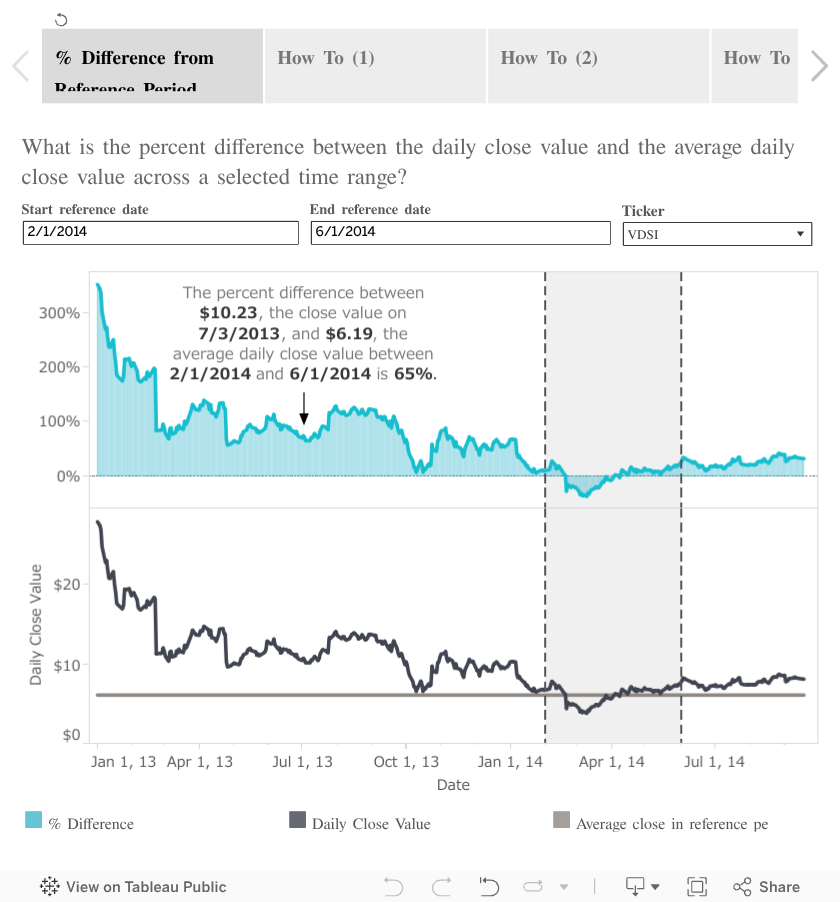Click the Daily Close Value legend swatch
Image resolution: width=840 pixels, height=902 pixels.
(x=297, y=822)
